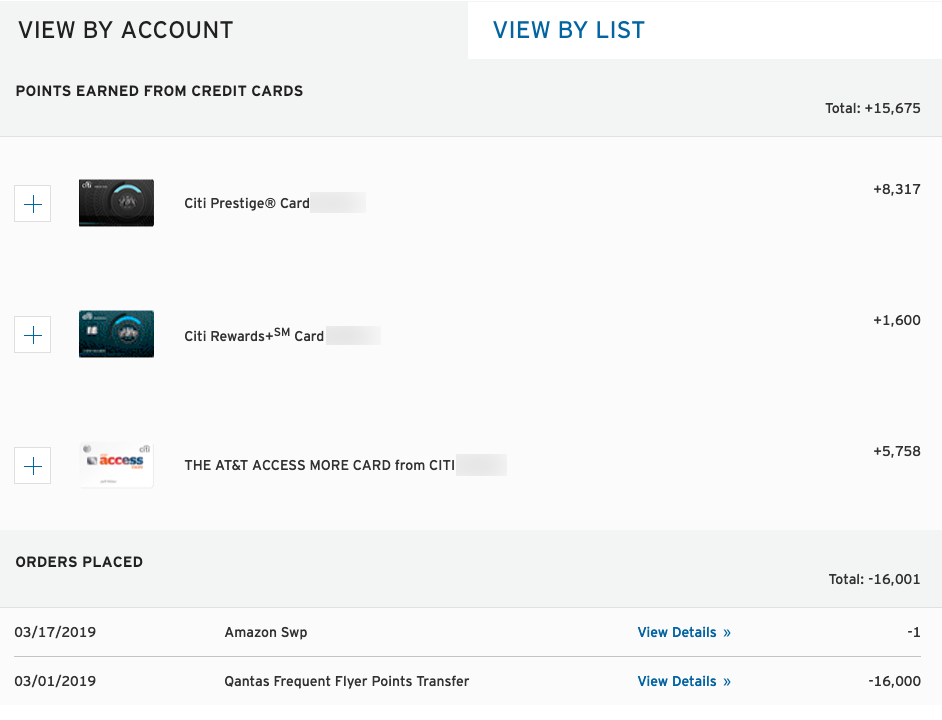This screenshot has height=720, width=942.
Task: Click the Orders Placed section header
Action: (79, 562)
